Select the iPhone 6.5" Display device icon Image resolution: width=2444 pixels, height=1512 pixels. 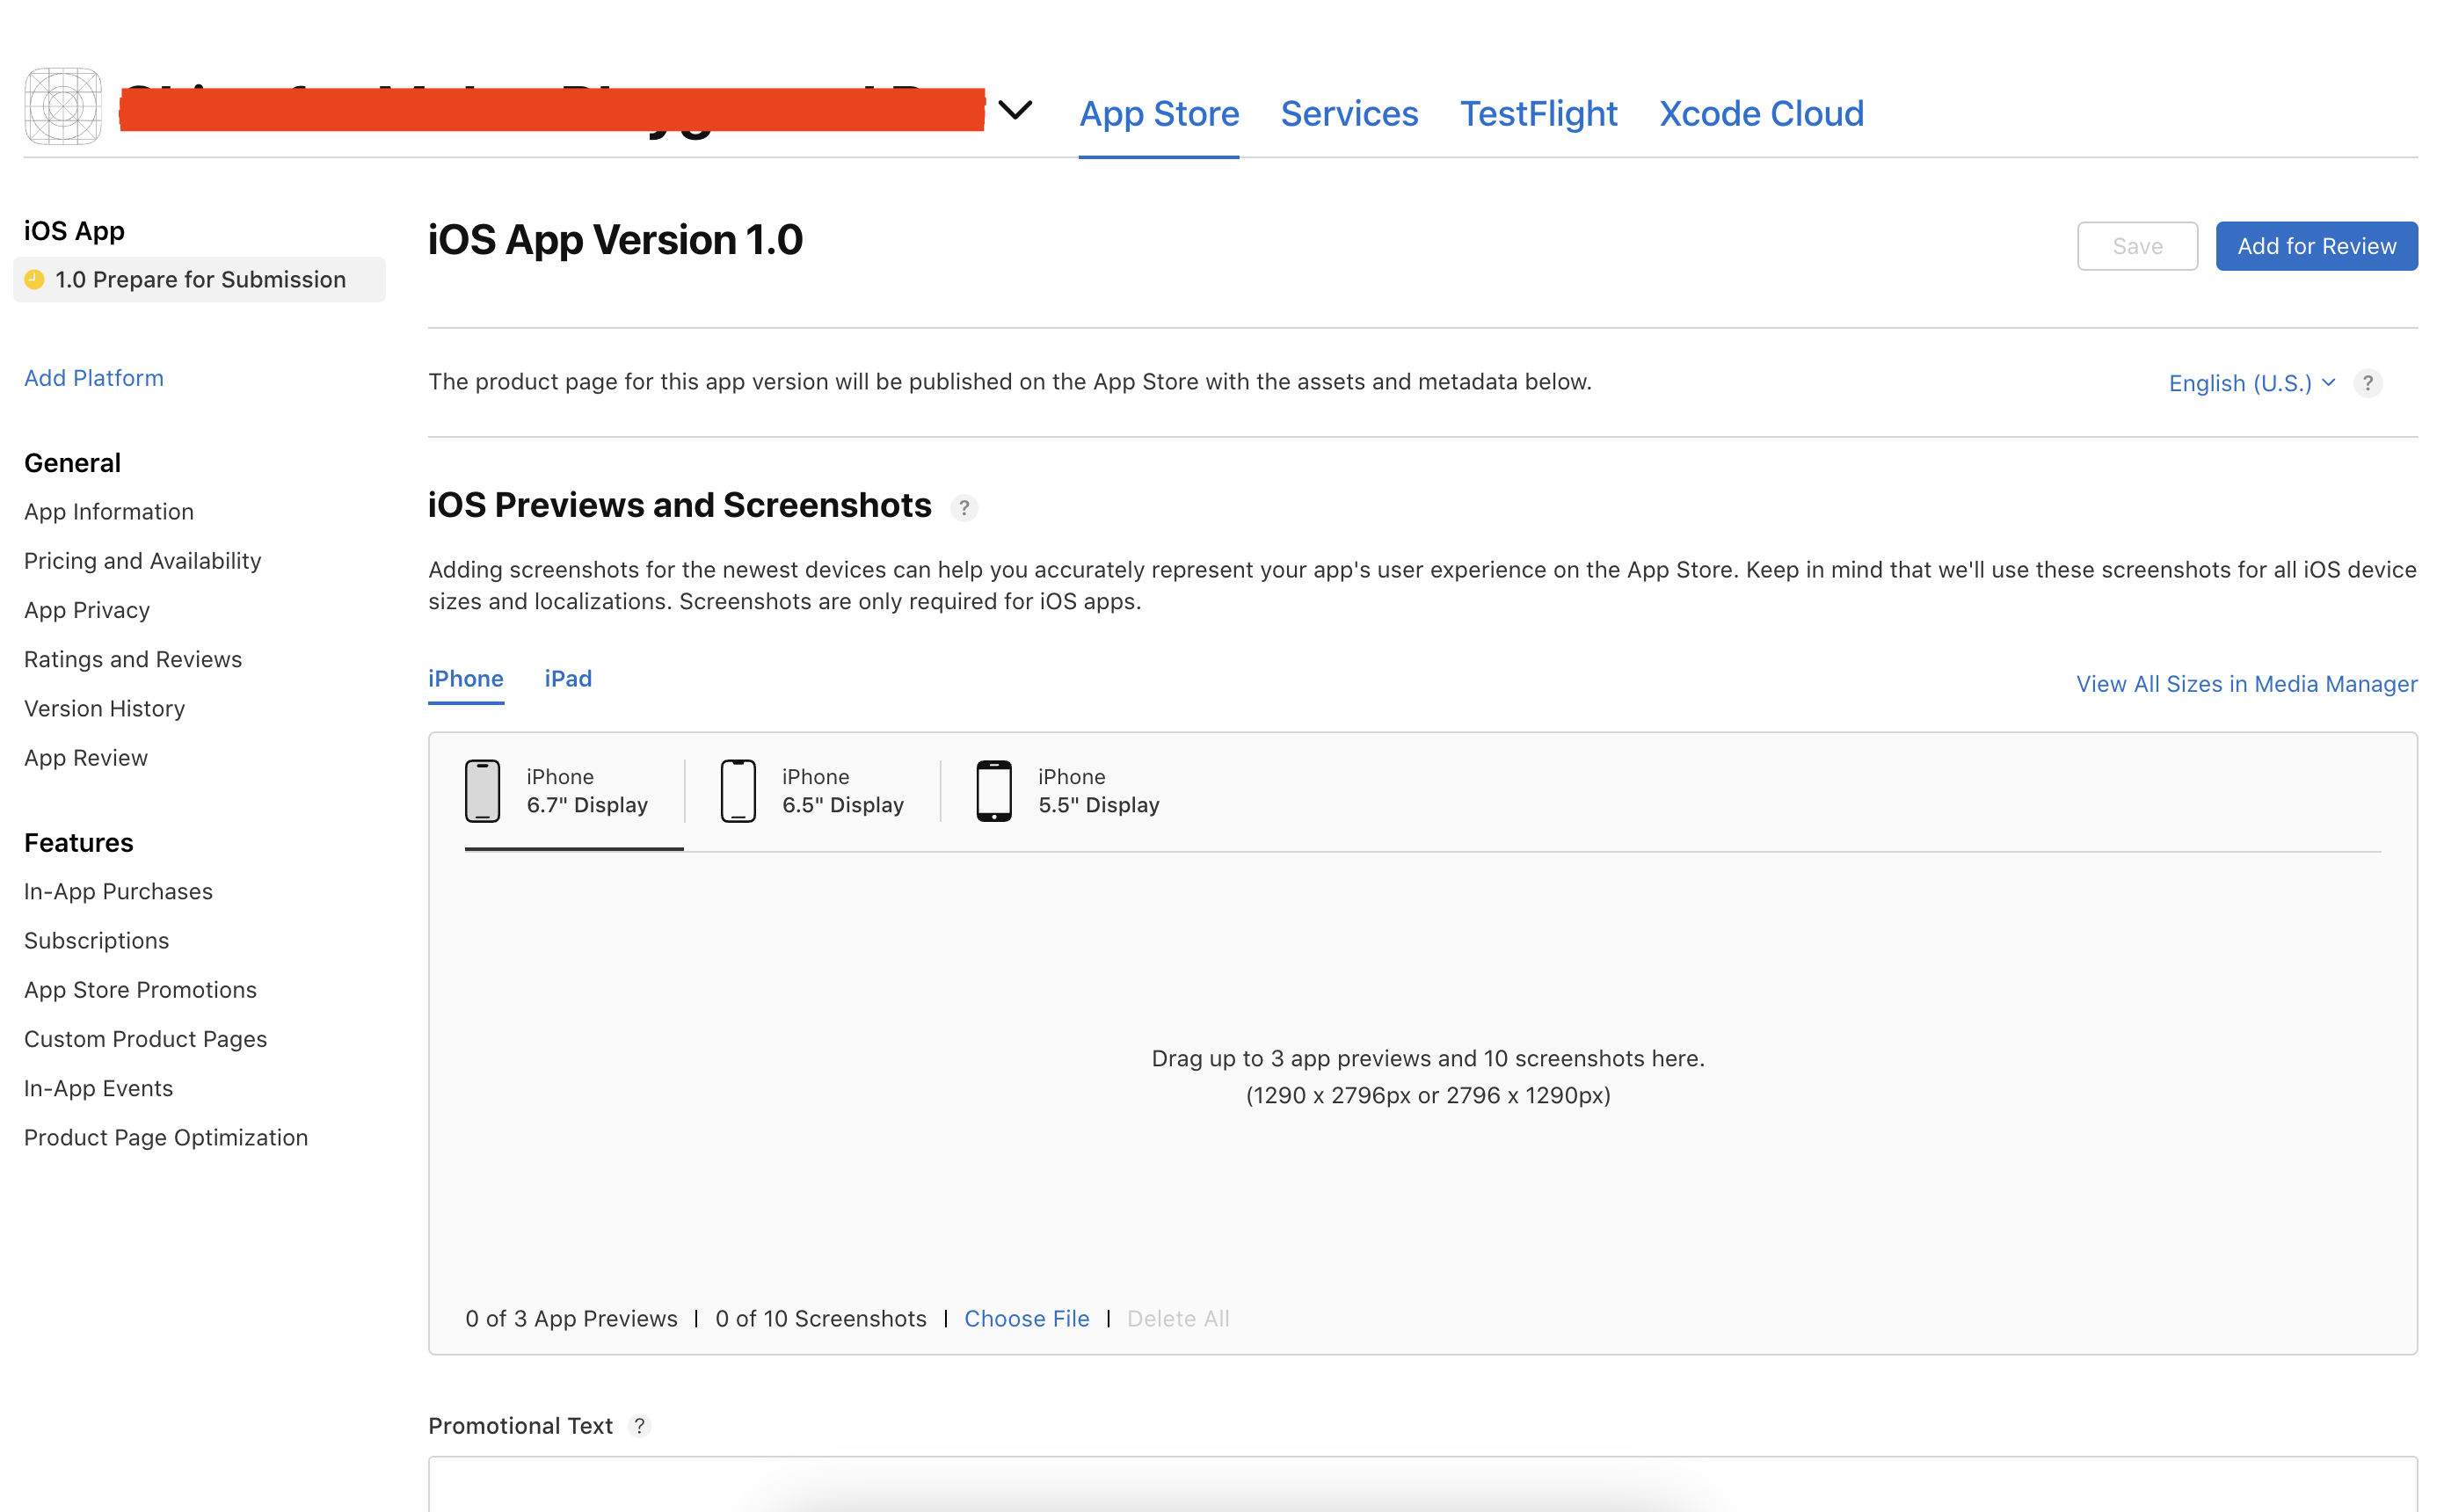click(738, 791)
